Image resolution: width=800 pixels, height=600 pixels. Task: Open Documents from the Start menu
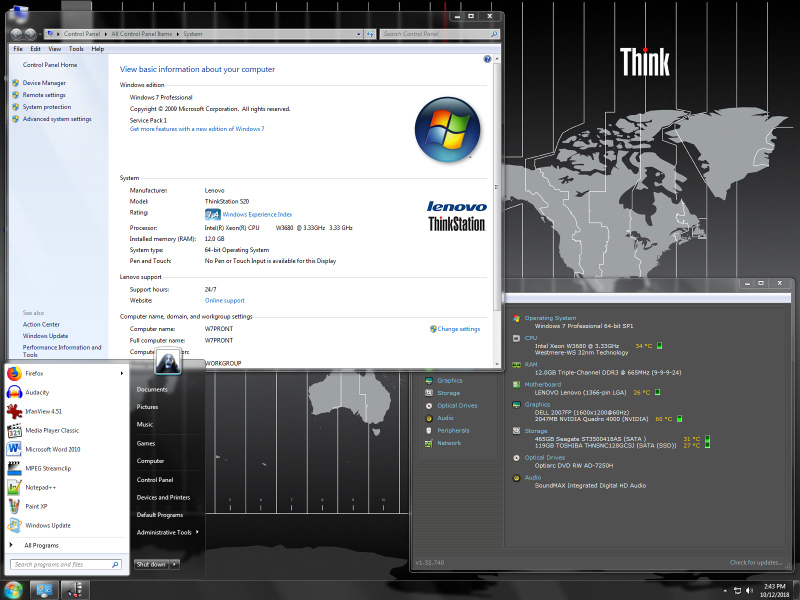click(x=152, y=389)
